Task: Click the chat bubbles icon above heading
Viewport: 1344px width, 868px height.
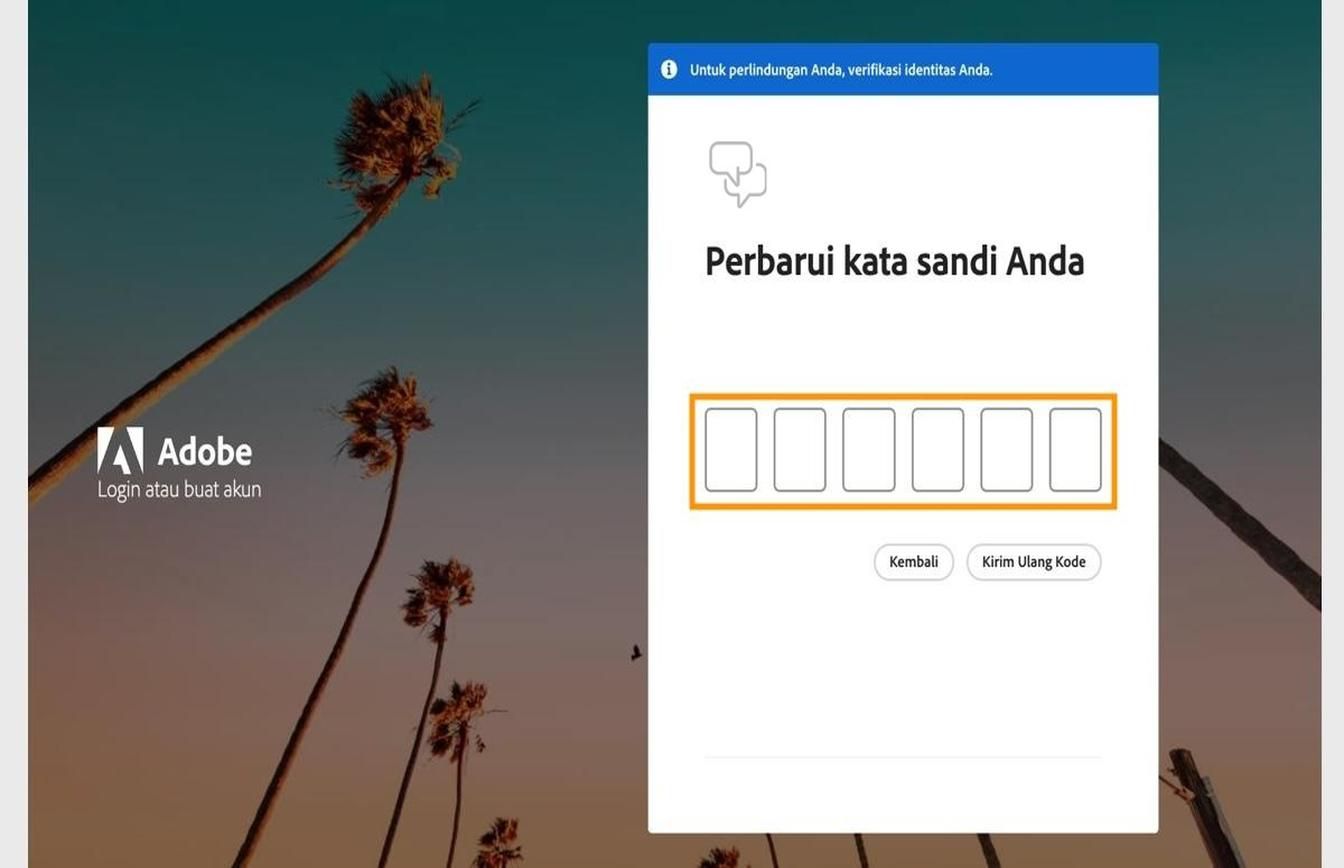Action: (x=738, y=174)
